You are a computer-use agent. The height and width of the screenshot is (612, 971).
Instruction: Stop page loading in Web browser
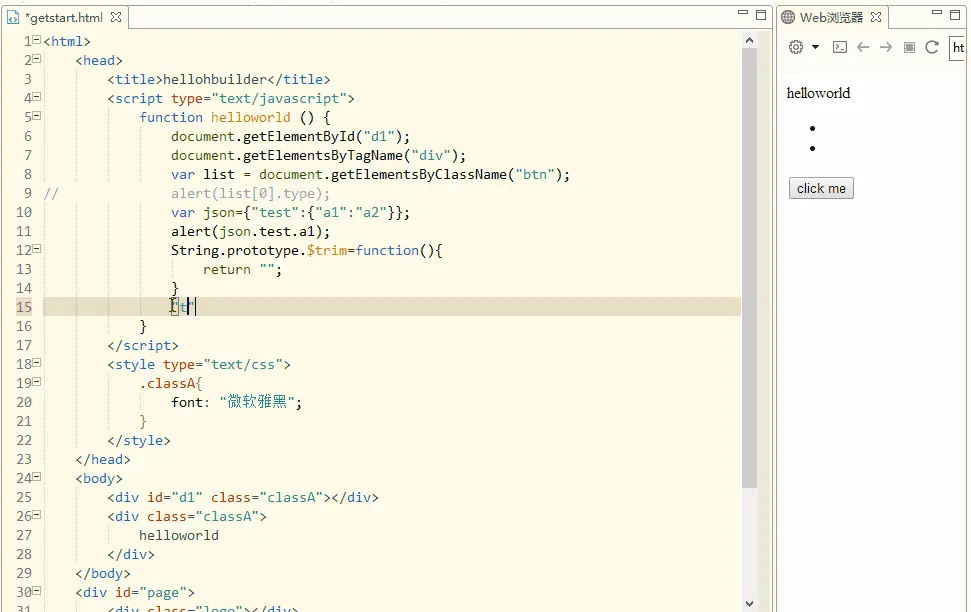click(909, 47)
